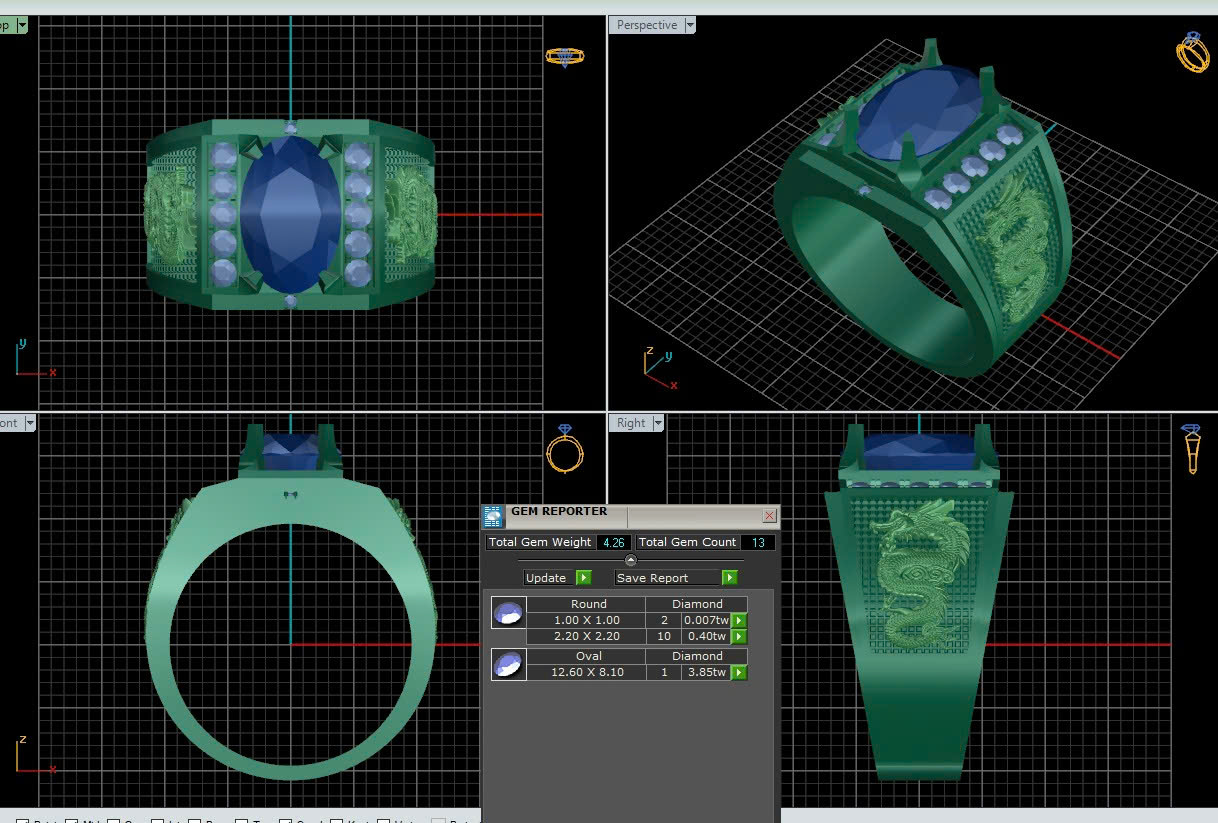
Task: Close the Gem Reporter panel
Action: 769,515
